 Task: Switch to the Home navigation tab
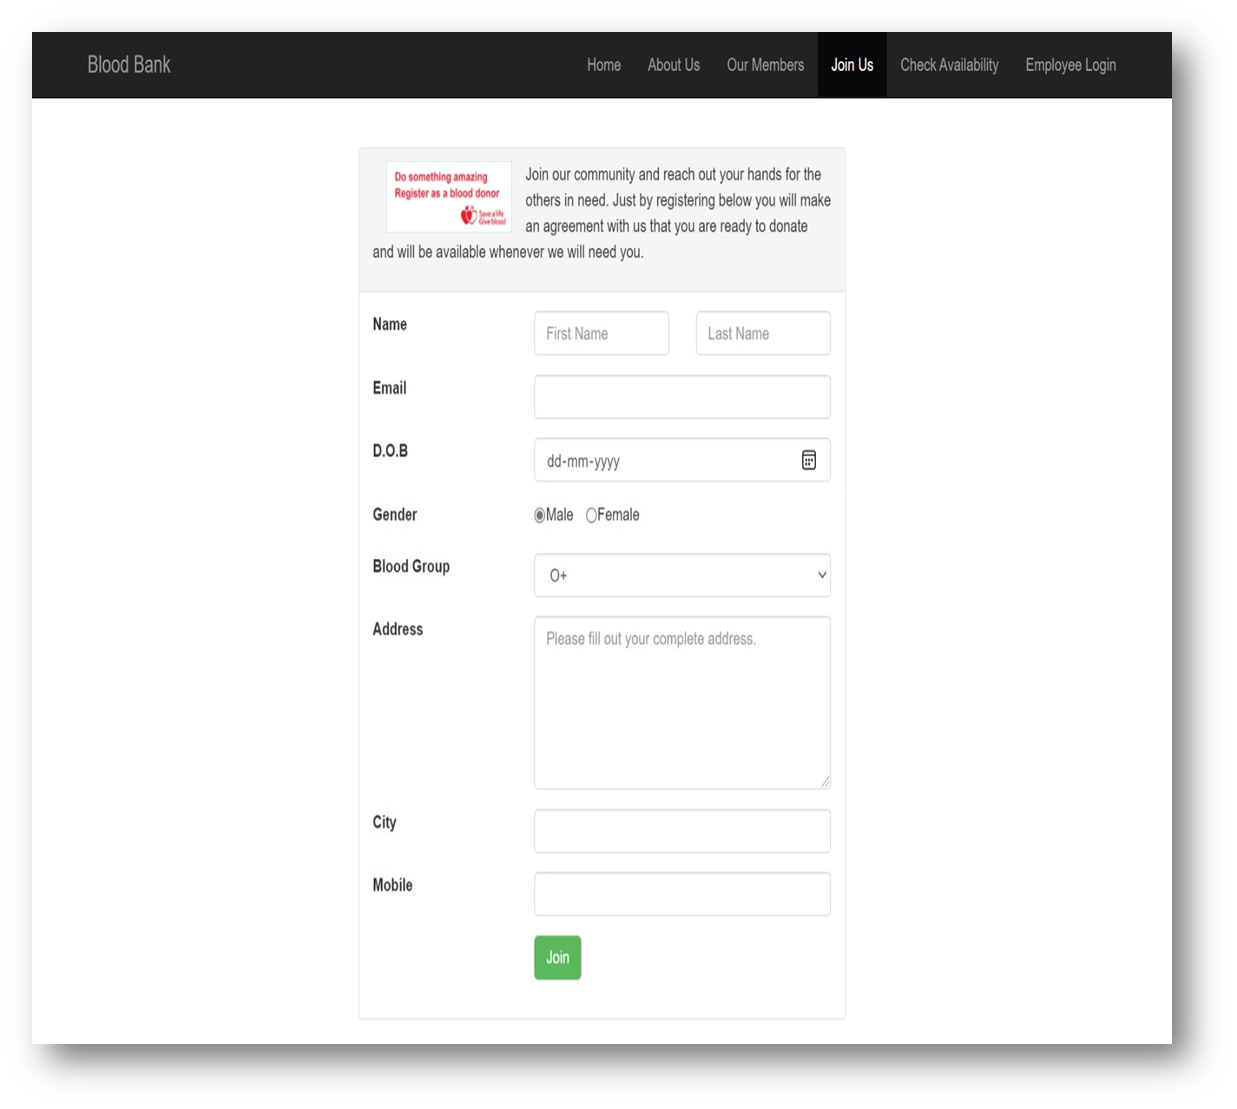tap(603, 64)
